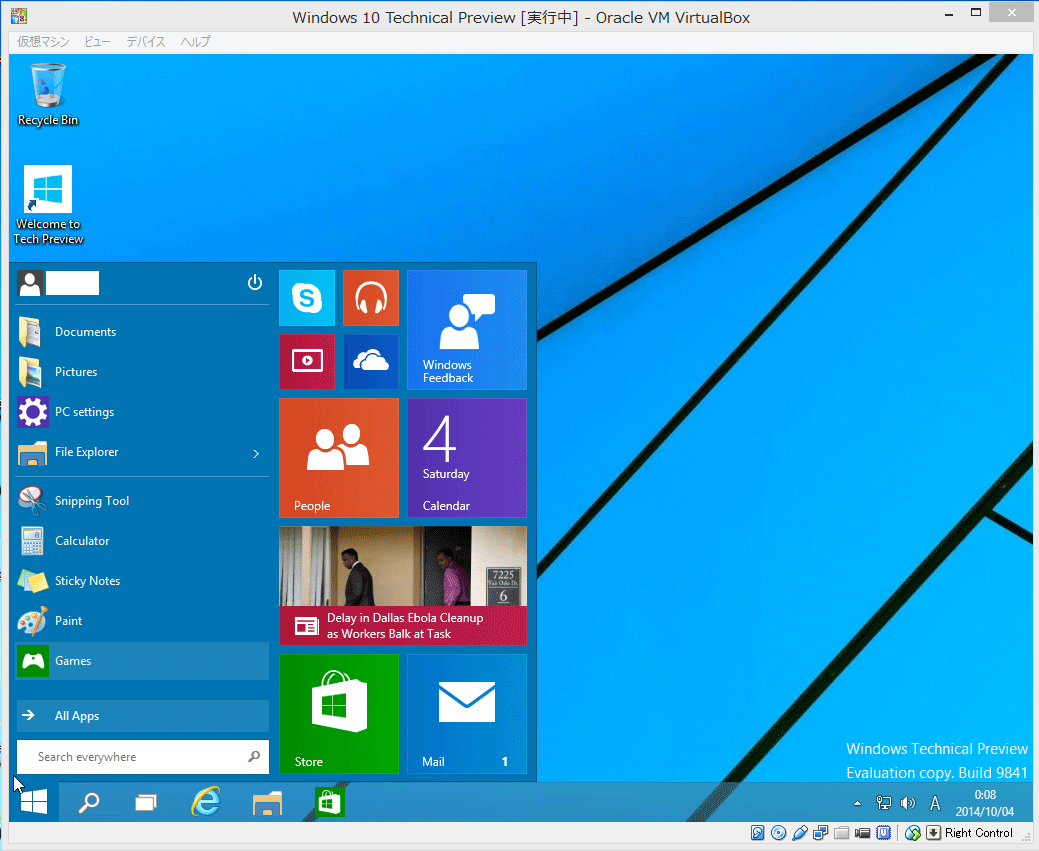Click VirtualBox shared folders indicator

click(x=842, y=832)
